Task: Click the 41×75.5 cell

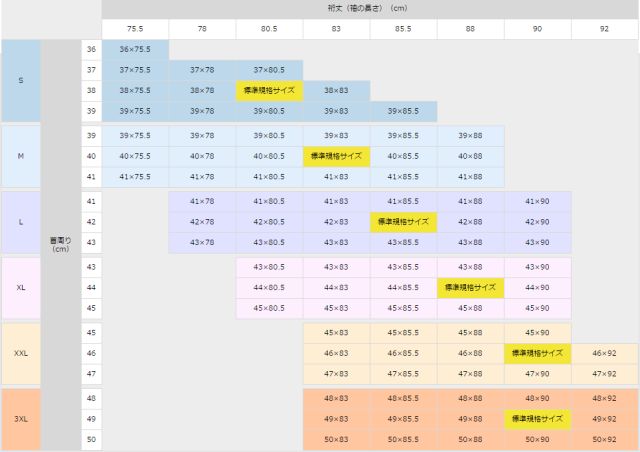Action: click(x=135, y=177)
